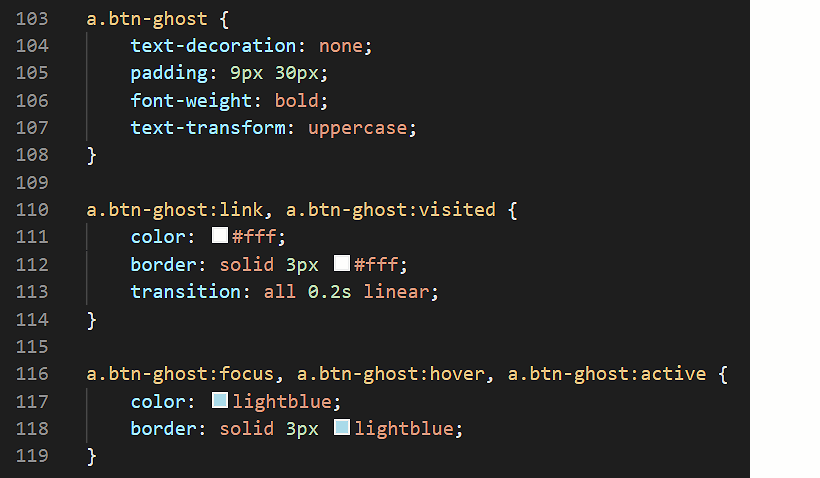Viewport: 820px width, 478px height.
Task: Click the closing brace on line 108
Action: click(92, 155)
